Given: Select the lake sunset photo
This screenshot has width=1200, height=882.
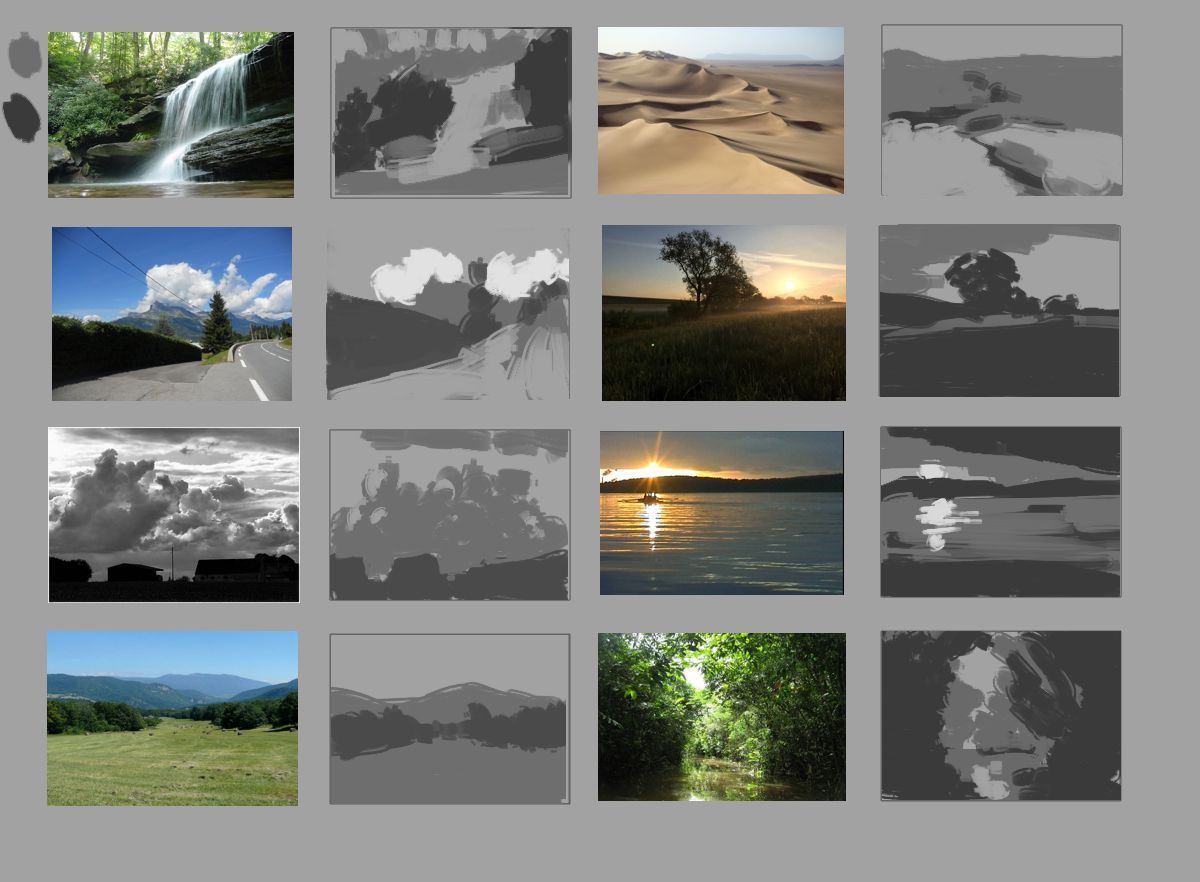Looking at the screenshot, I should 721,513.
